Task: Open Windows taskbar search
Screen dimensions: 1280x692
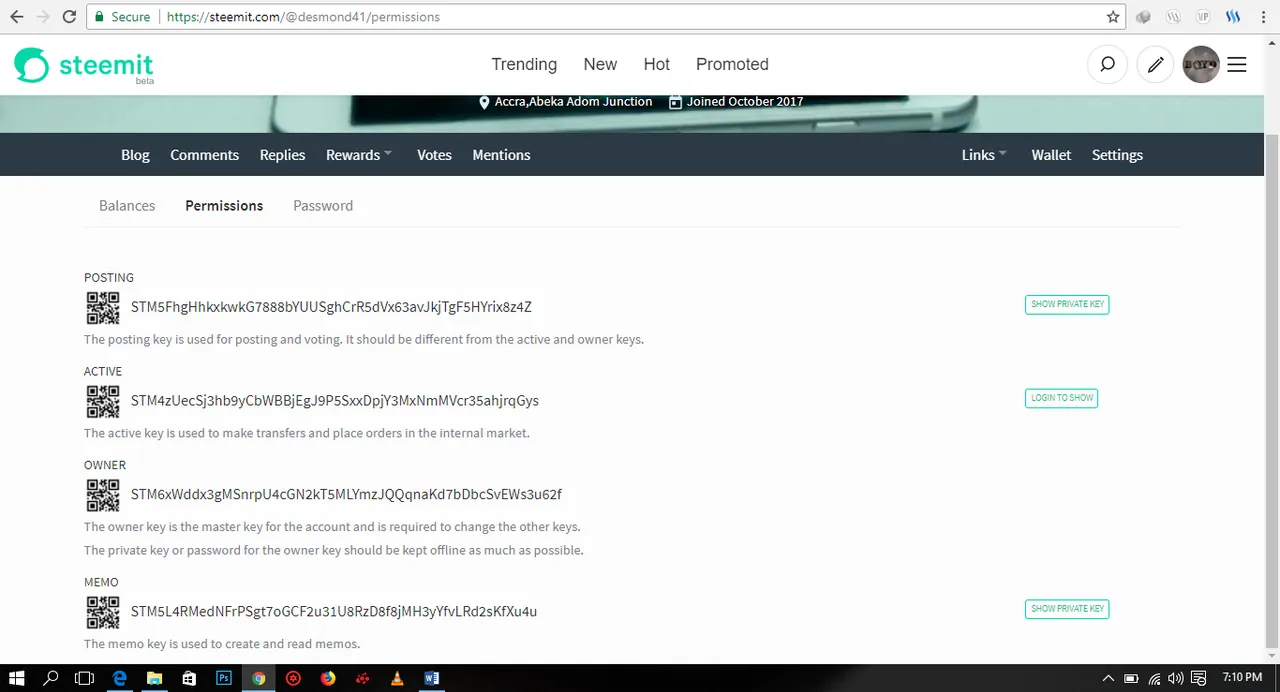Action: [x=51, y=678]
